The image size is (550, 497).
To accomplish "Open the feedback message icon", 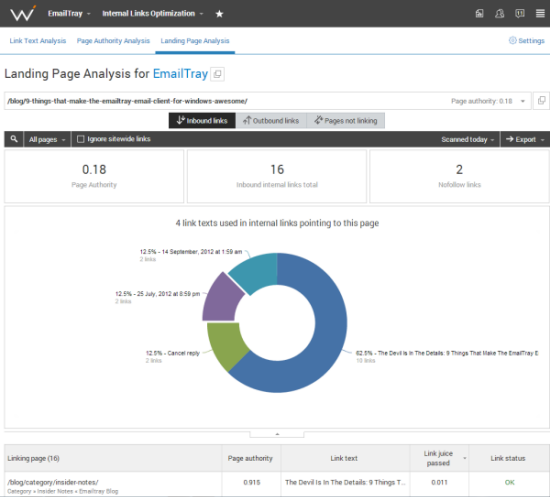I will (520, 13).
